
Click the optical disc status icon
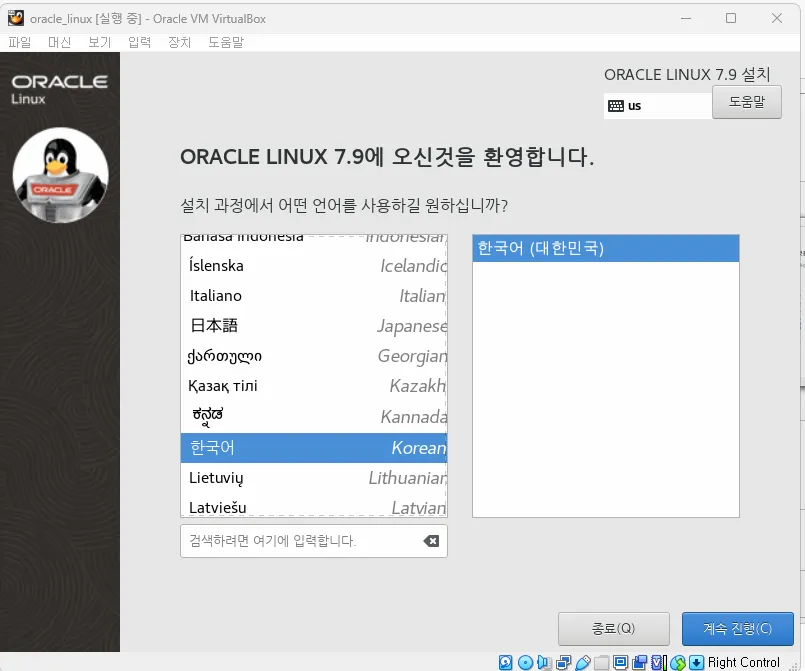(525, 662)
